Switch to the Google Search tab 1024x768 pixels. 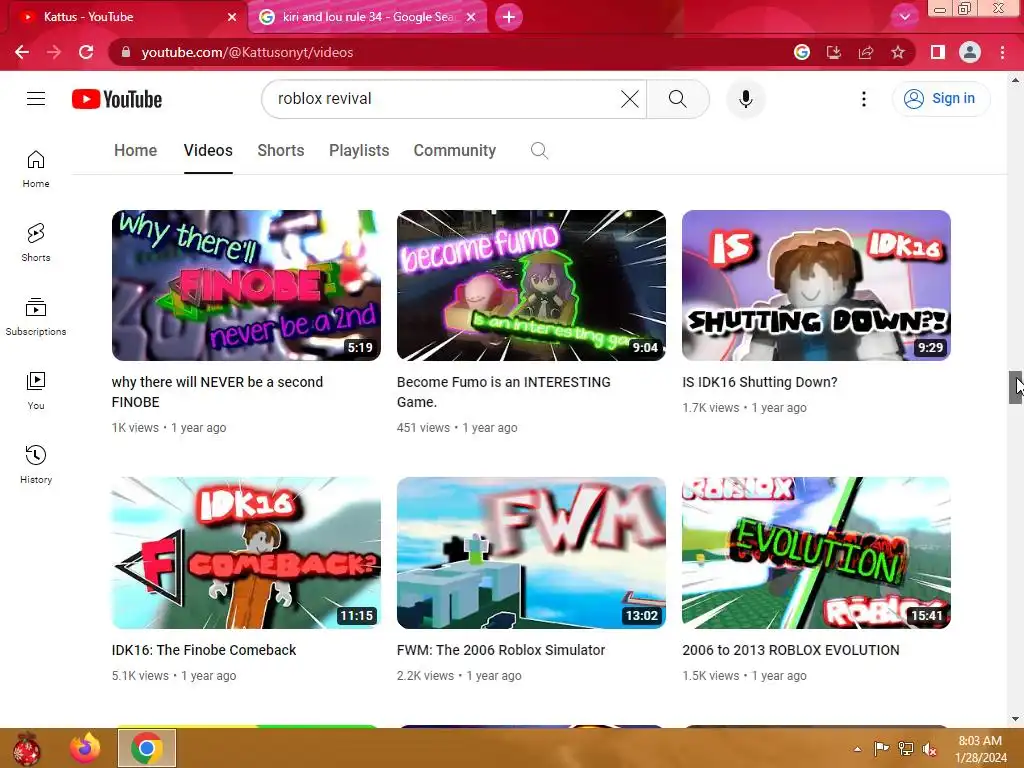coord(366,17)
